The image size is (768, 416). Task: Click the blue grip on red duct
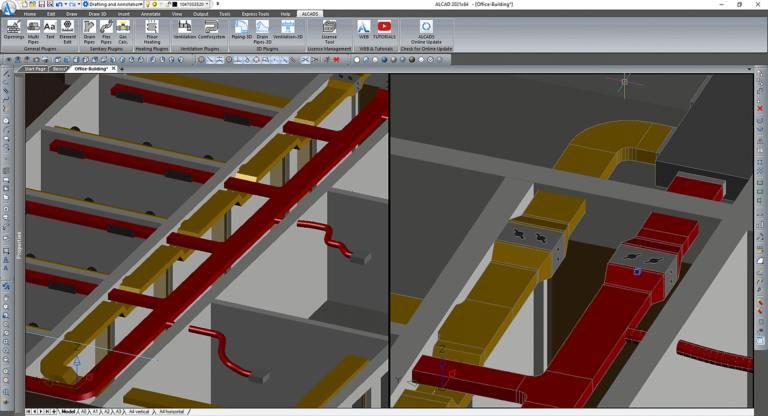coord(637,271)
